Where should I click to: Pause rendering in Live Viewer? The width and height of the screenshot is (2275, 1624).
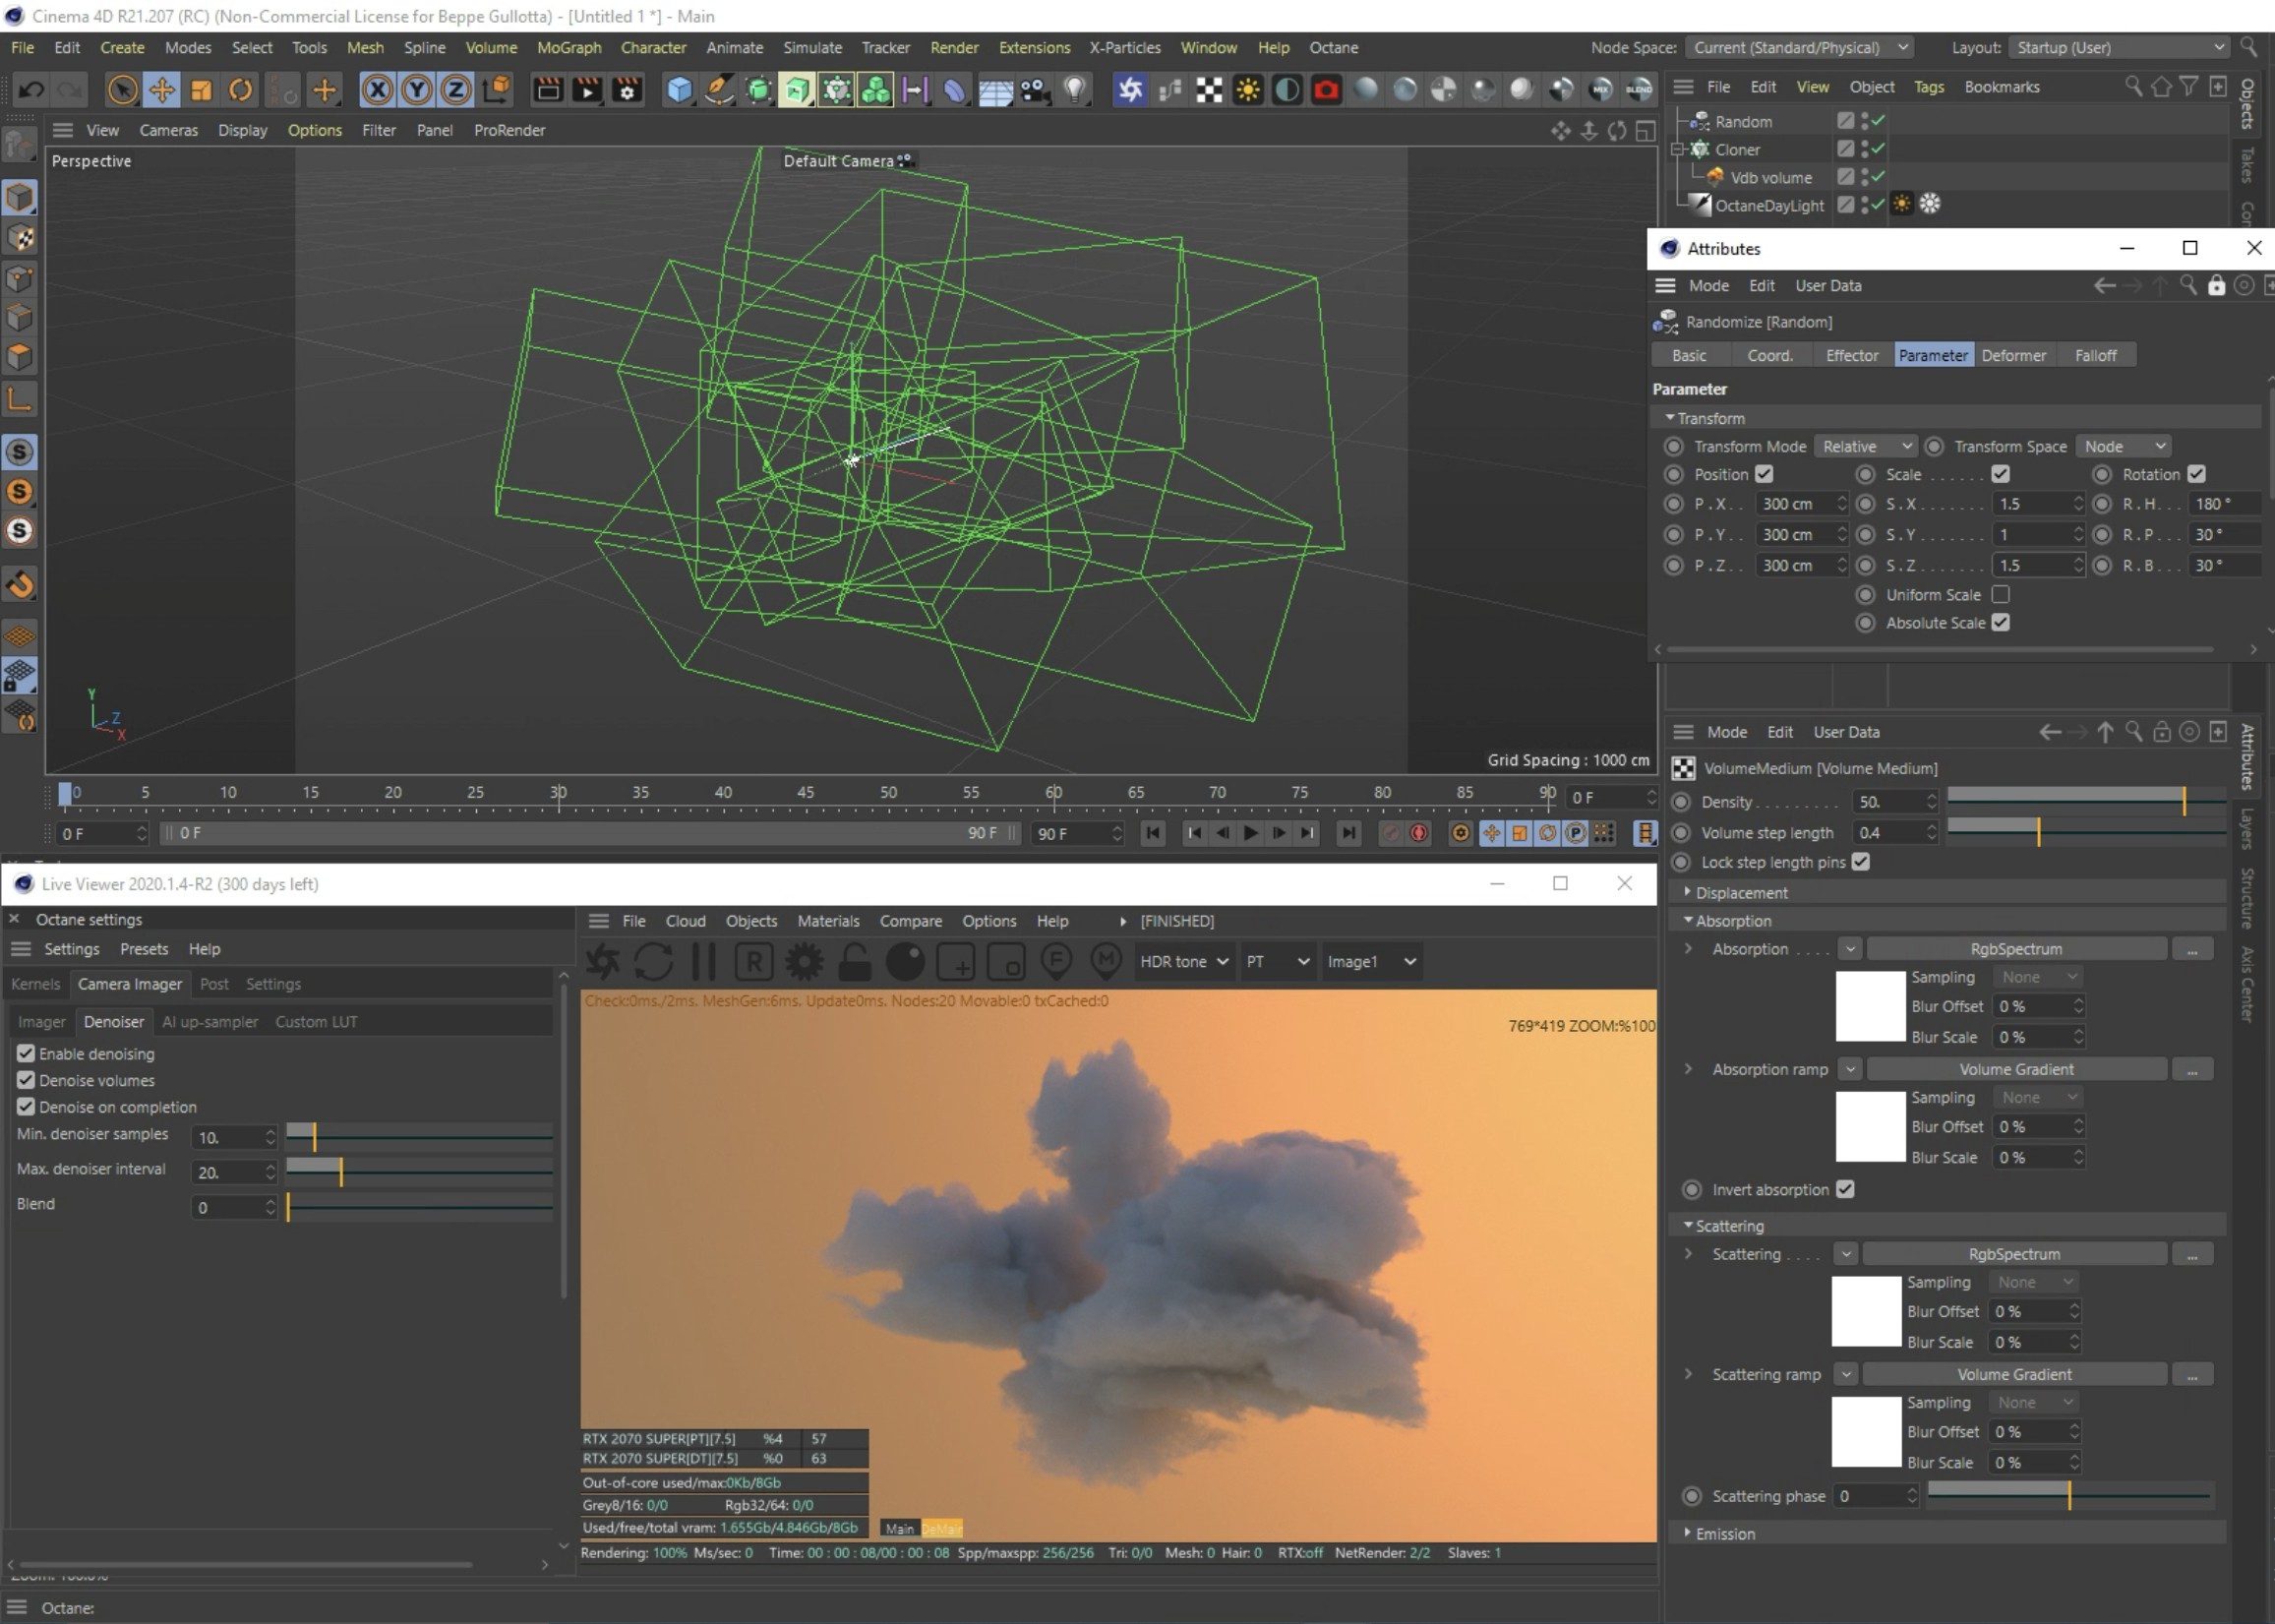pos(704,961)
